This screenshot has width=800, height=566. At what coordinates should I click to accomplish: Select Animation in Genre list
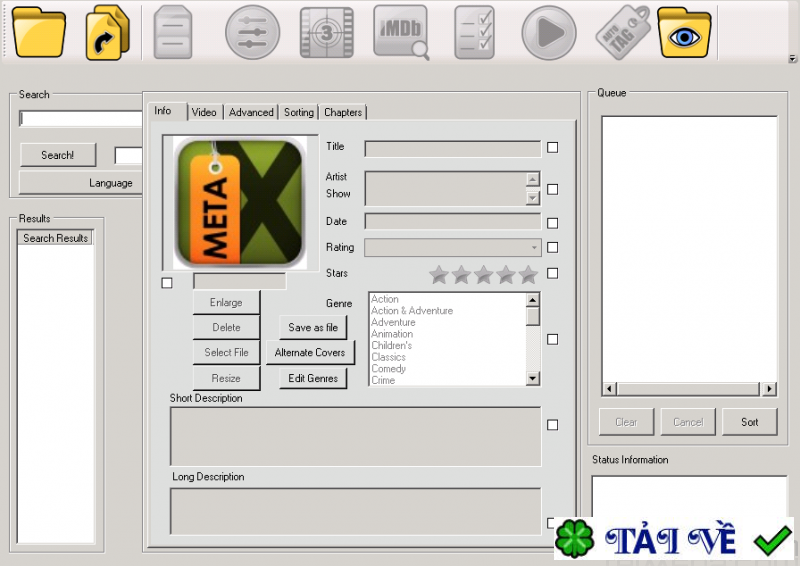pos(392,334)
